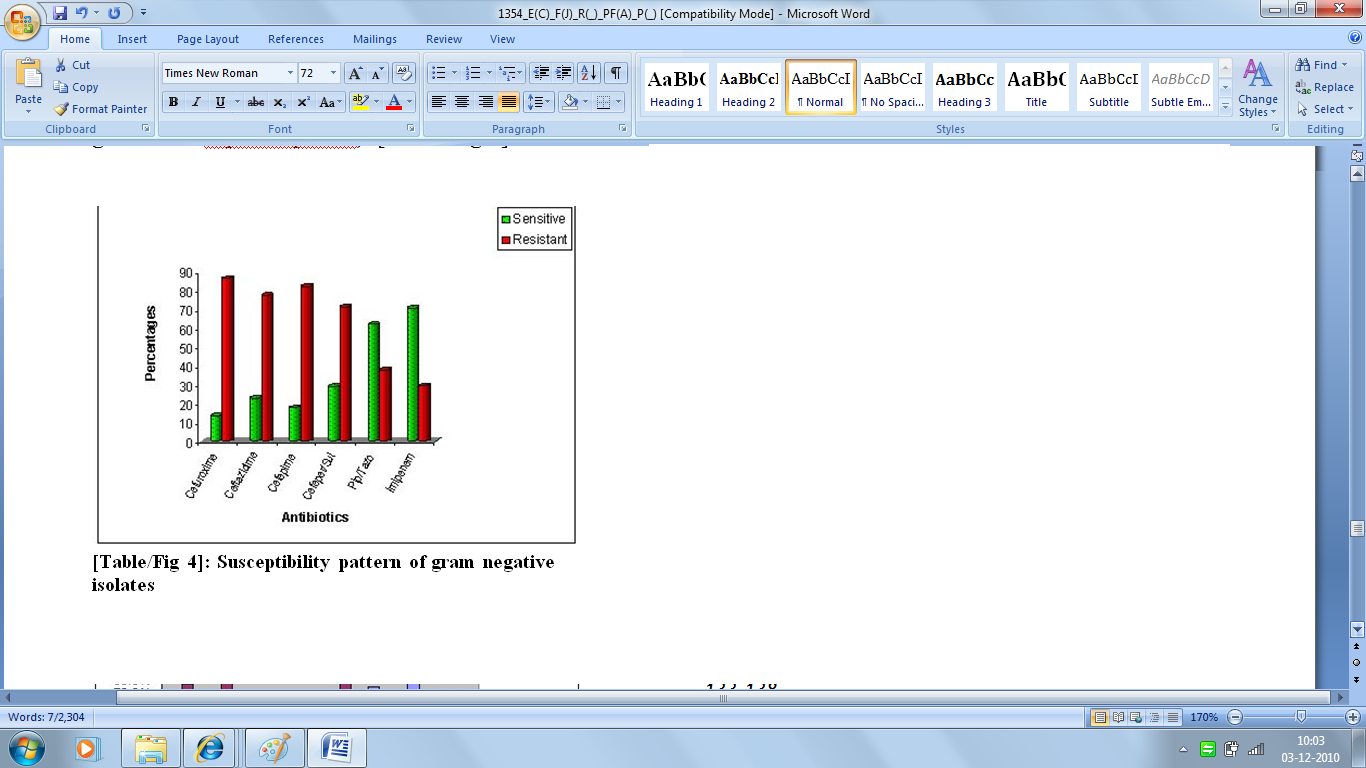This screenshot has height=768, width=1366.
Task: Apply Superscript formatting
Action: coord(303,102)
